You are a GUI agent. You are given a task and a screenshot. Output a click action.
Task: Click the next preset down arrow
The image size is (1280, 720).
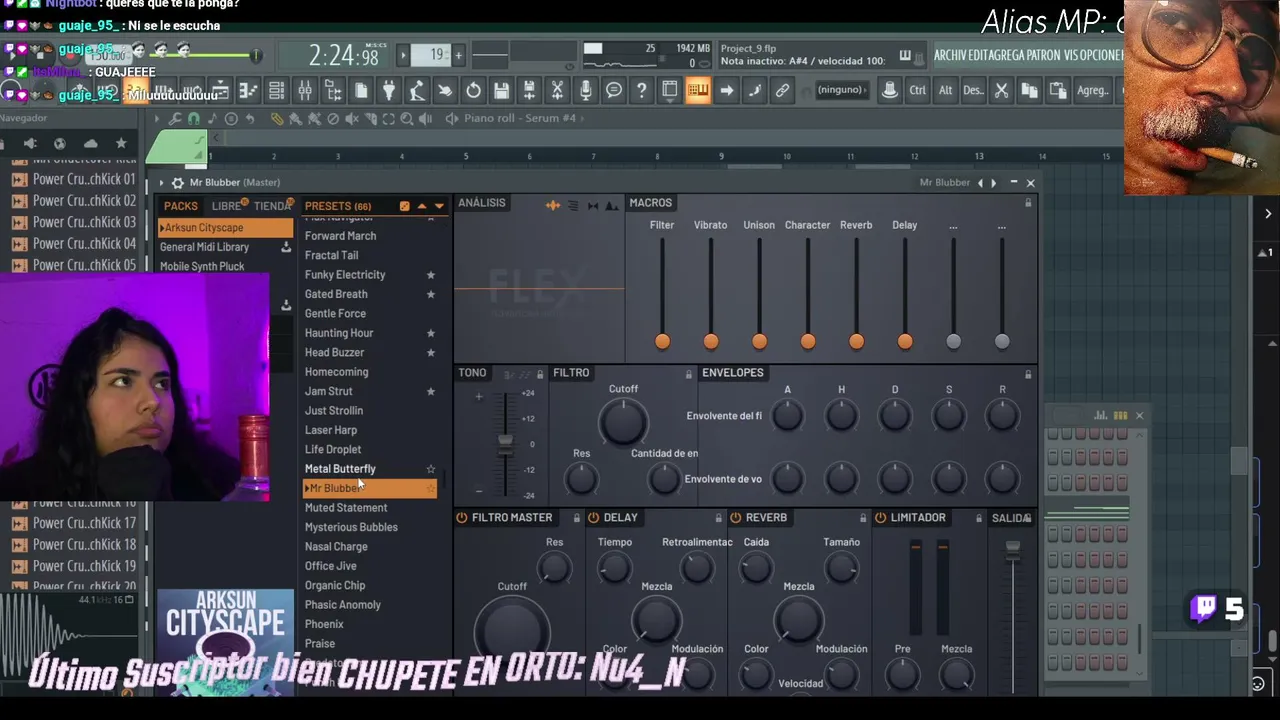(439, 206)
